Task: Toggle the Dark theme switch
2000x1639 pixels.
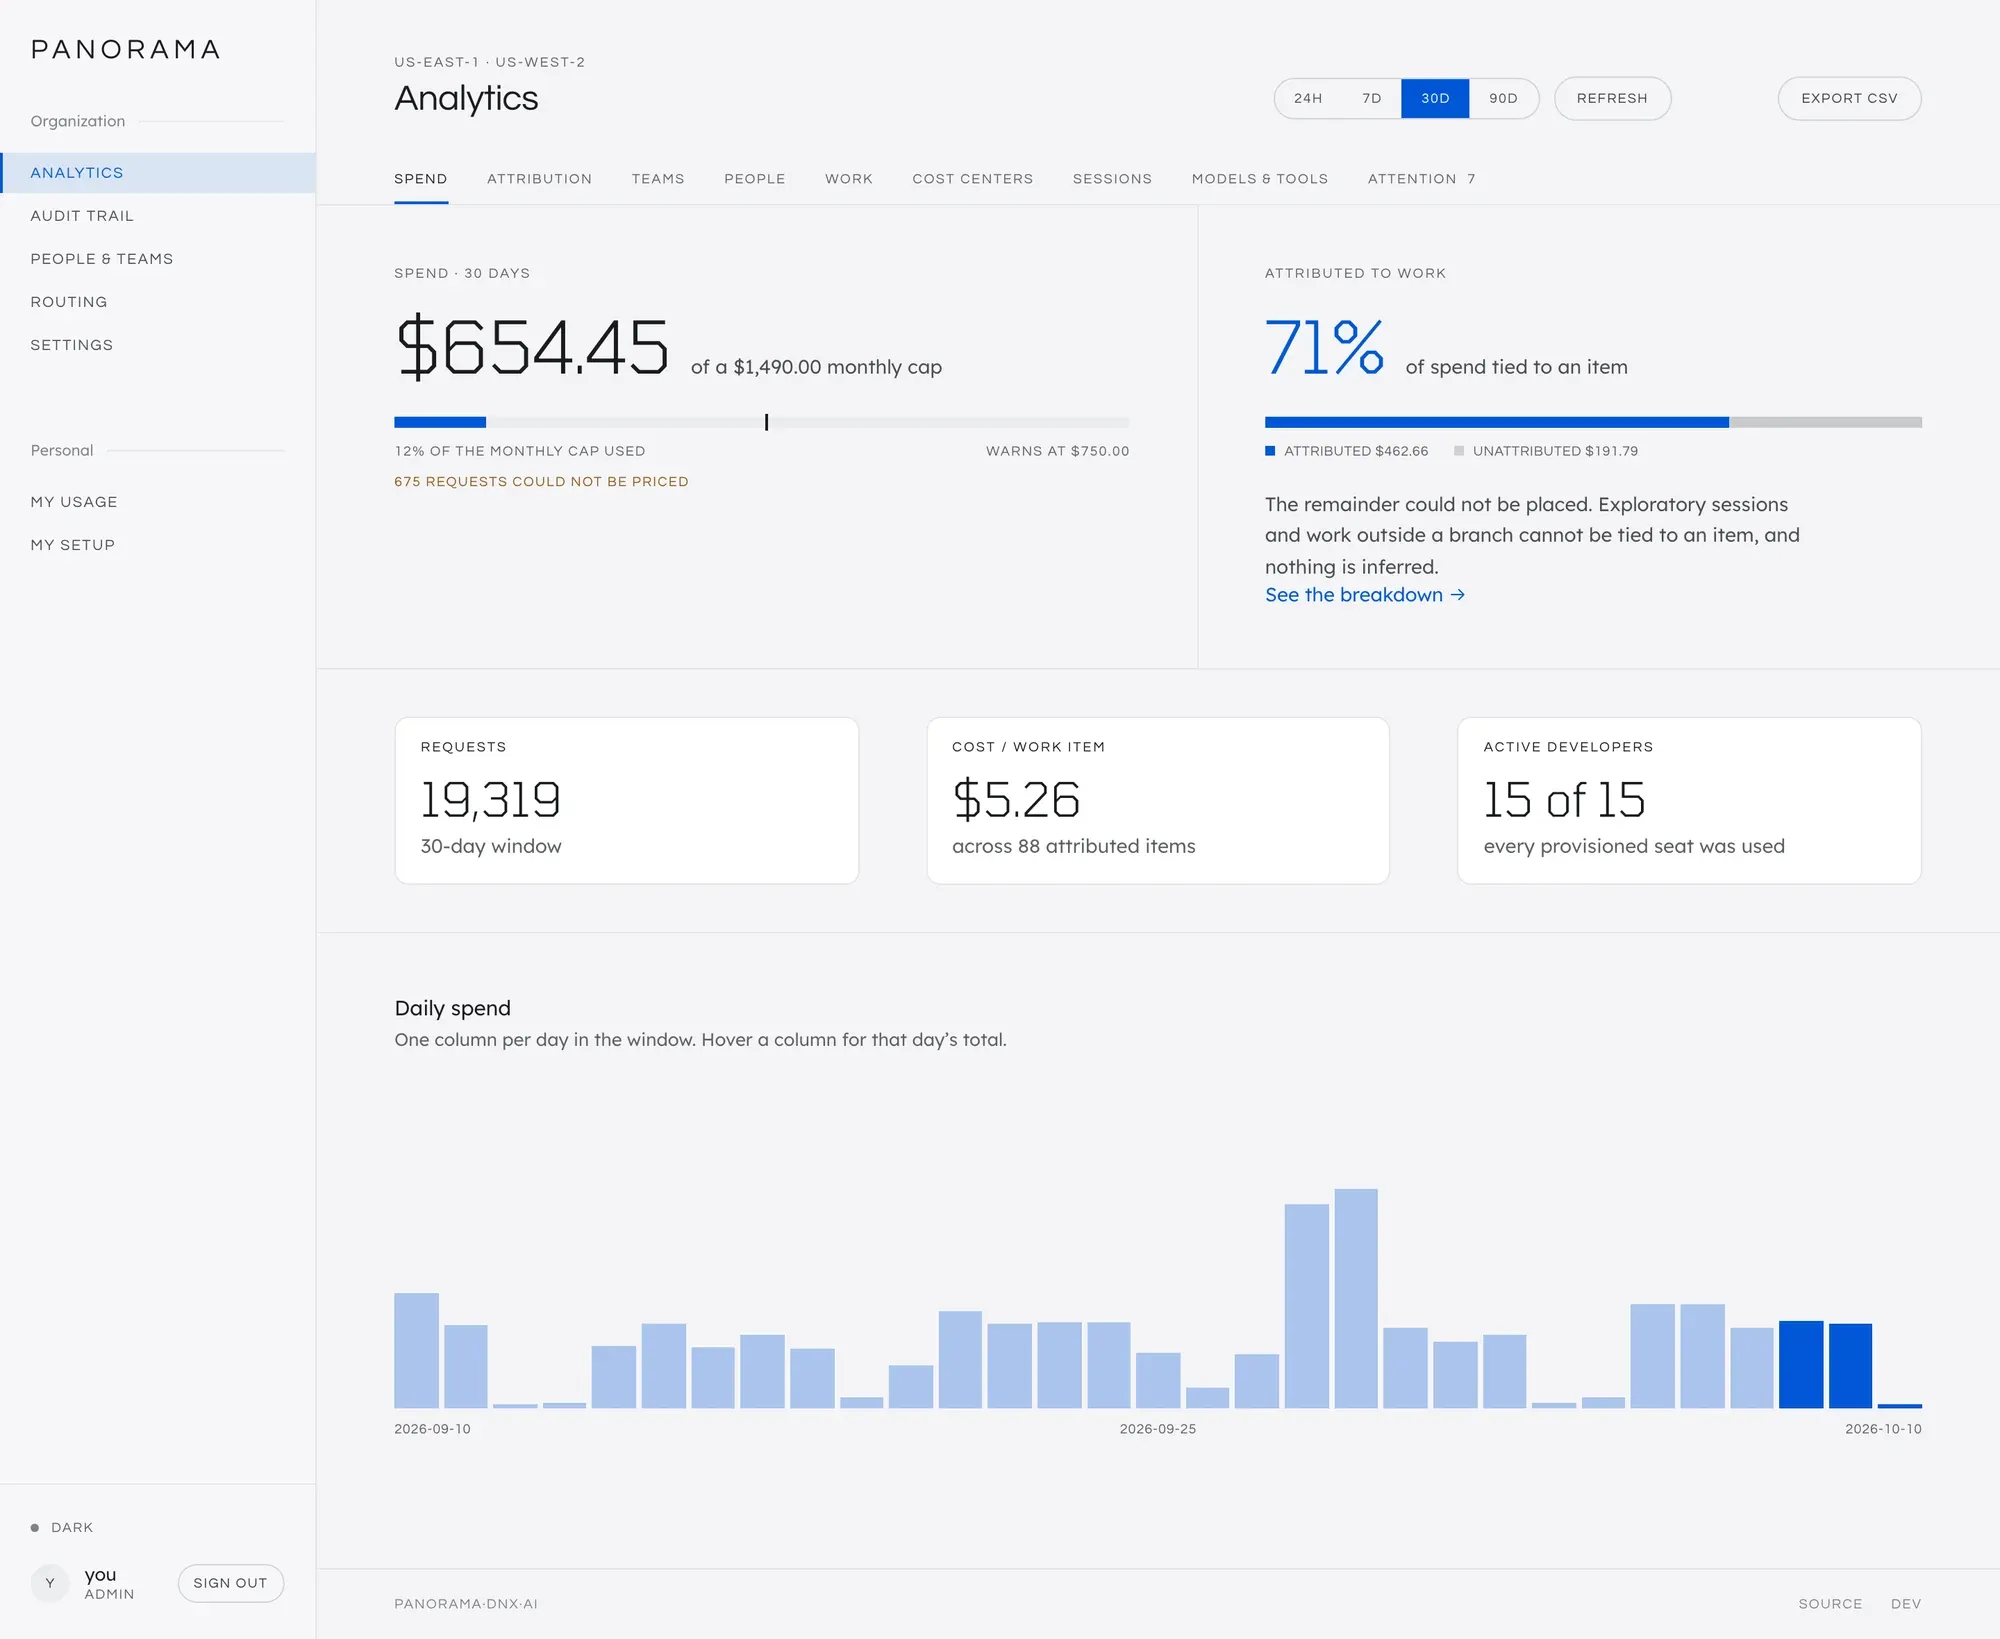Action: point(62,1527)
